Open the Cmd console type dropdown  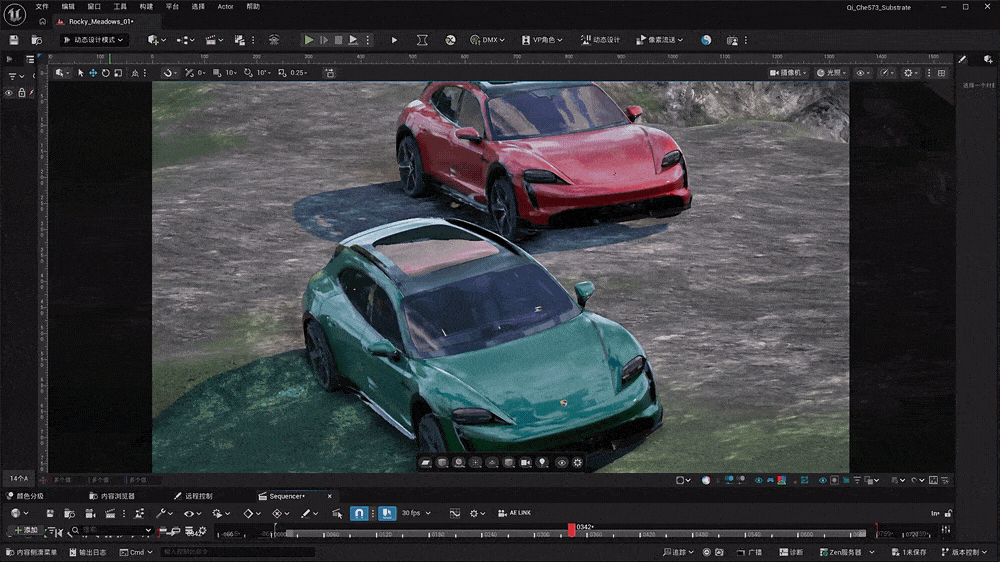[136, 552]
